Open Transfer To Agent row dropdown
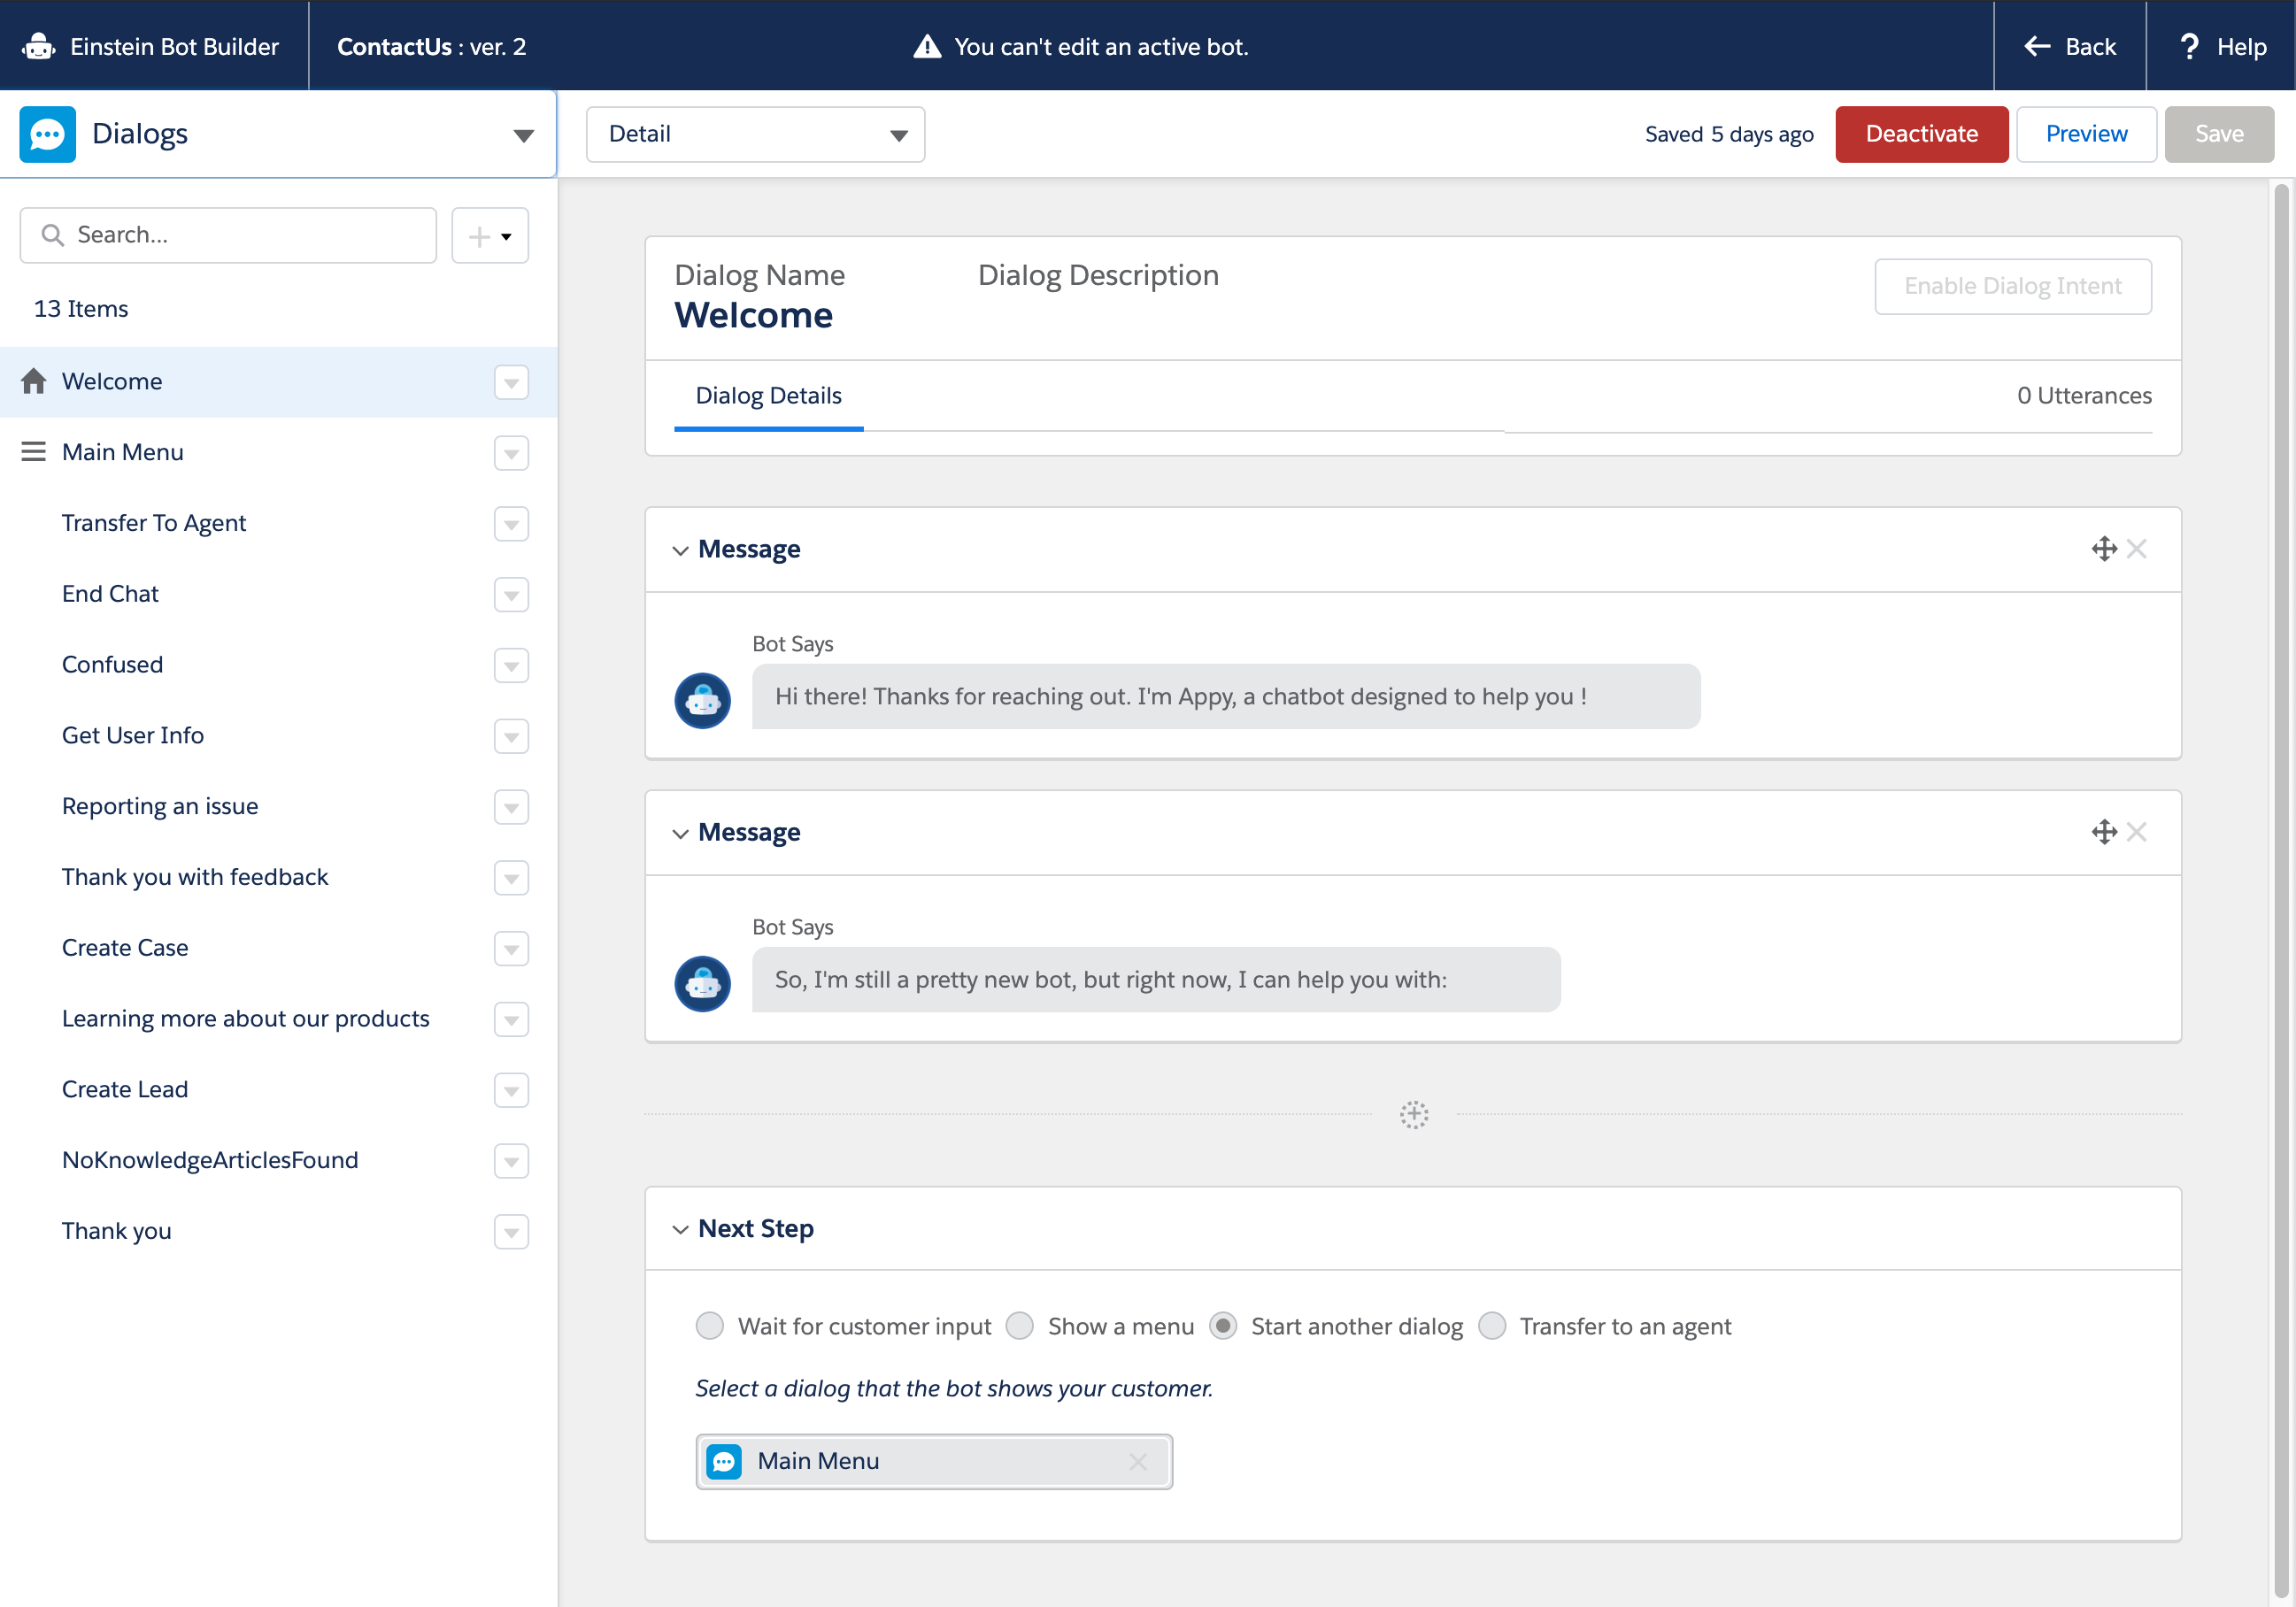 pos(511,524)
